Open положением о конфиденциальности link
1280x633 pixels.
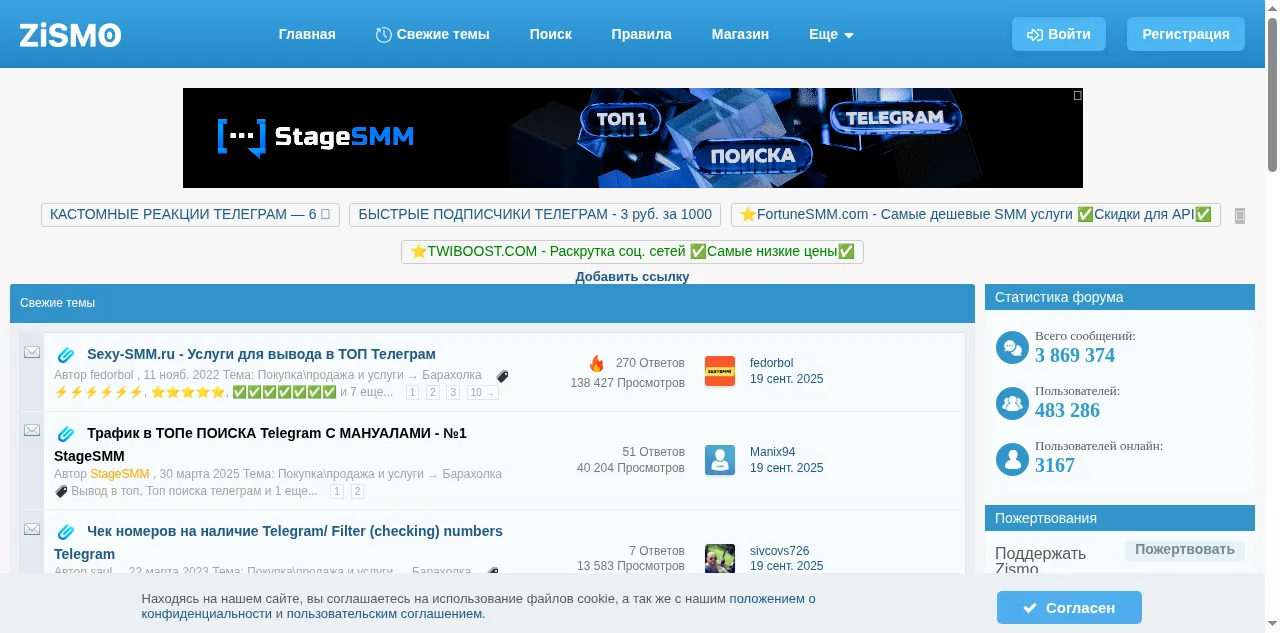pos(479,606)
